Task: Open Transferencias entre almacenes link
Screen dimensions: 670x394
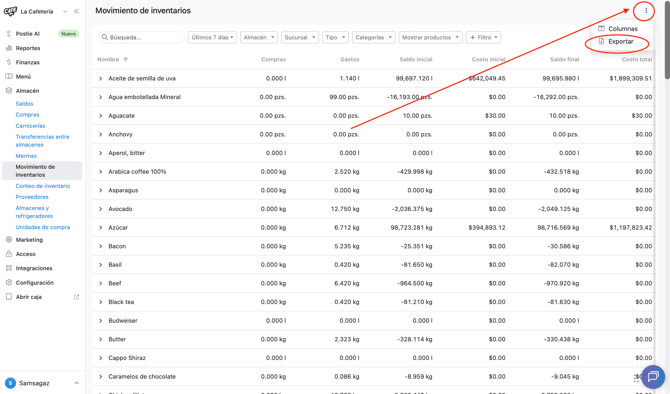Action: 42,141
